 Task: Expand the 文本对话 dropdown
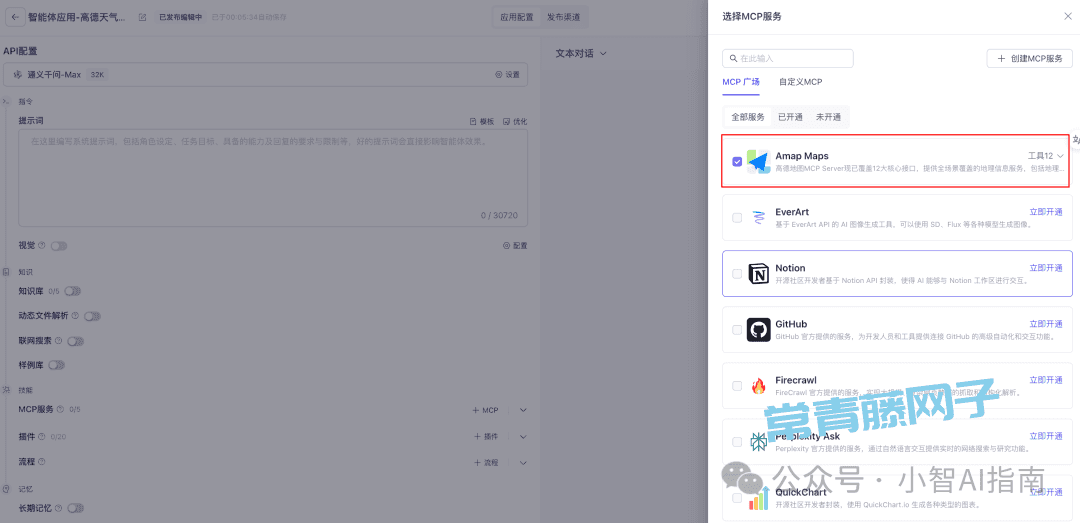pyautogui.click(x=581, y=53)
